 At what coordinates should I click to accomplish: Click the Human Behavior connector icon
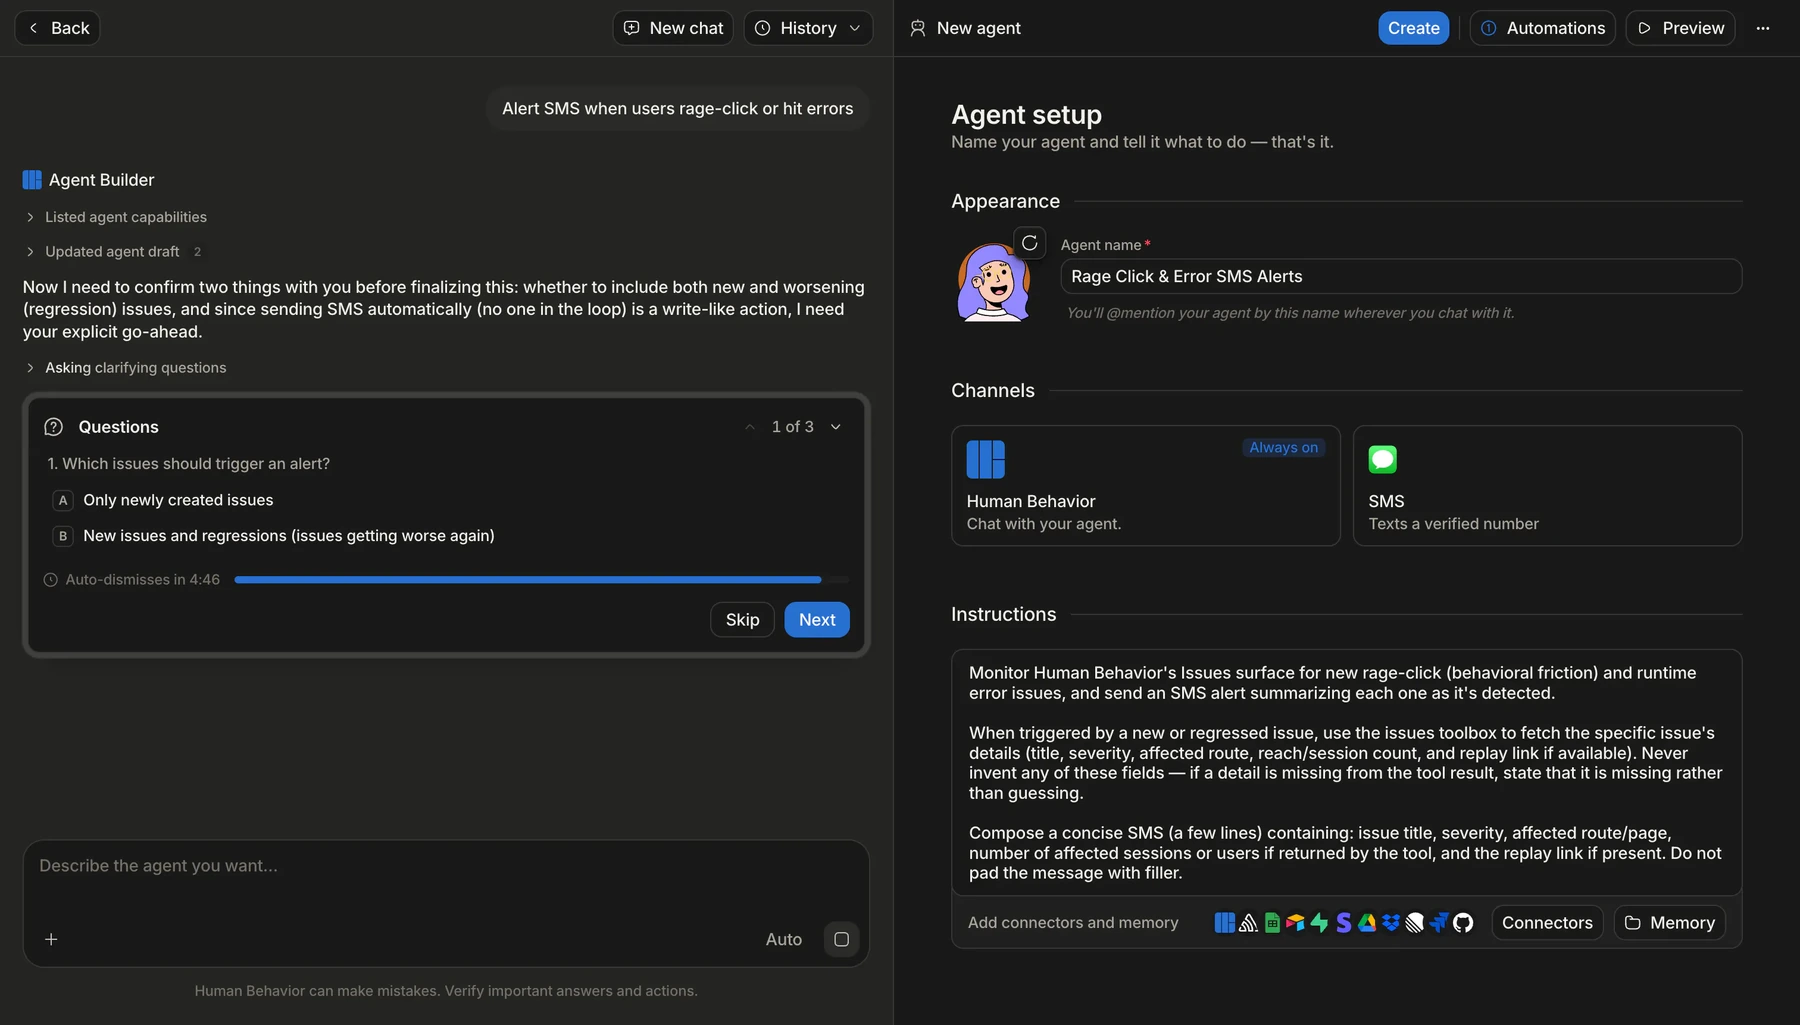[x=1224, y=923]
